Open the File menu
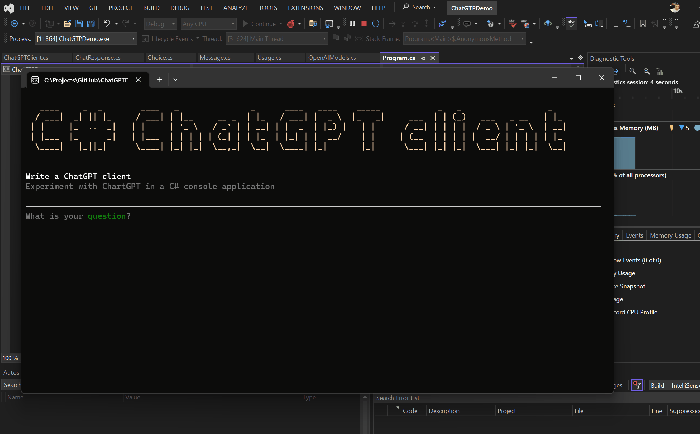700x434 pixels. tap(24, 8)
